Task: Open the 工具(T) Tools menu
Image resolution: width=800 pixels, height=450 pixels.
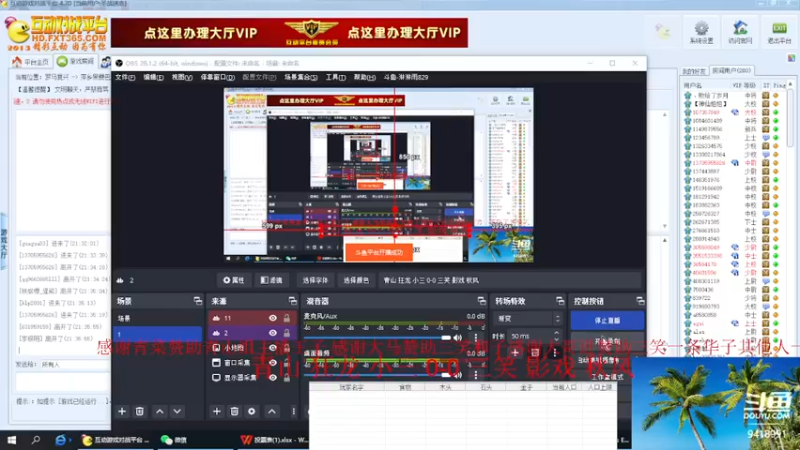Action: click(335, 78)
